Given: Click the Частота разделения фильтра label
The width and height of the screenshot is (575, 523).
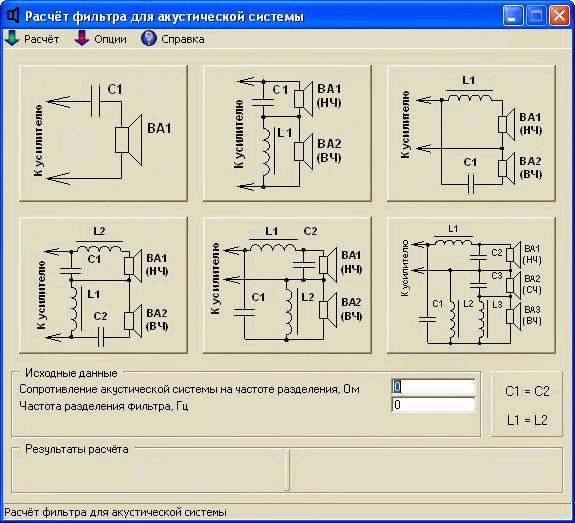Looking at the screenshot, I should click(x=104, y=406).
